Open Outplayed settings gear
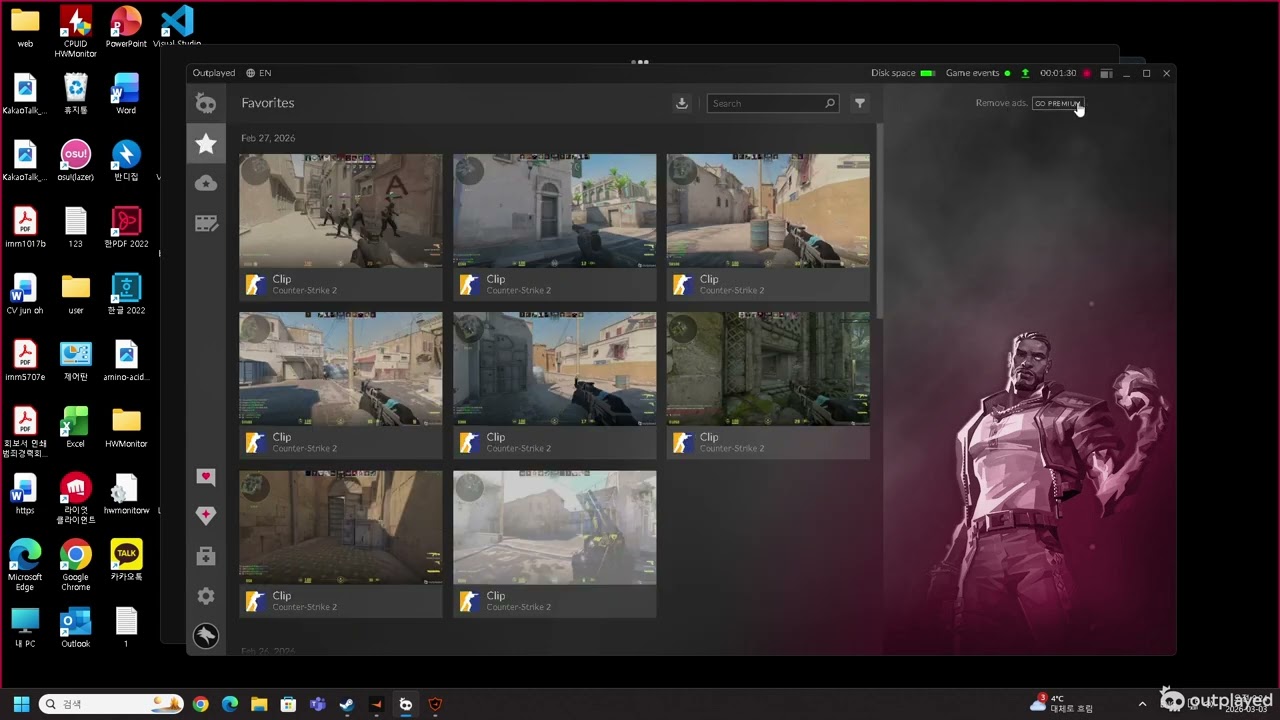Viewport: 1280px width, 720px height. click(206, 596)
